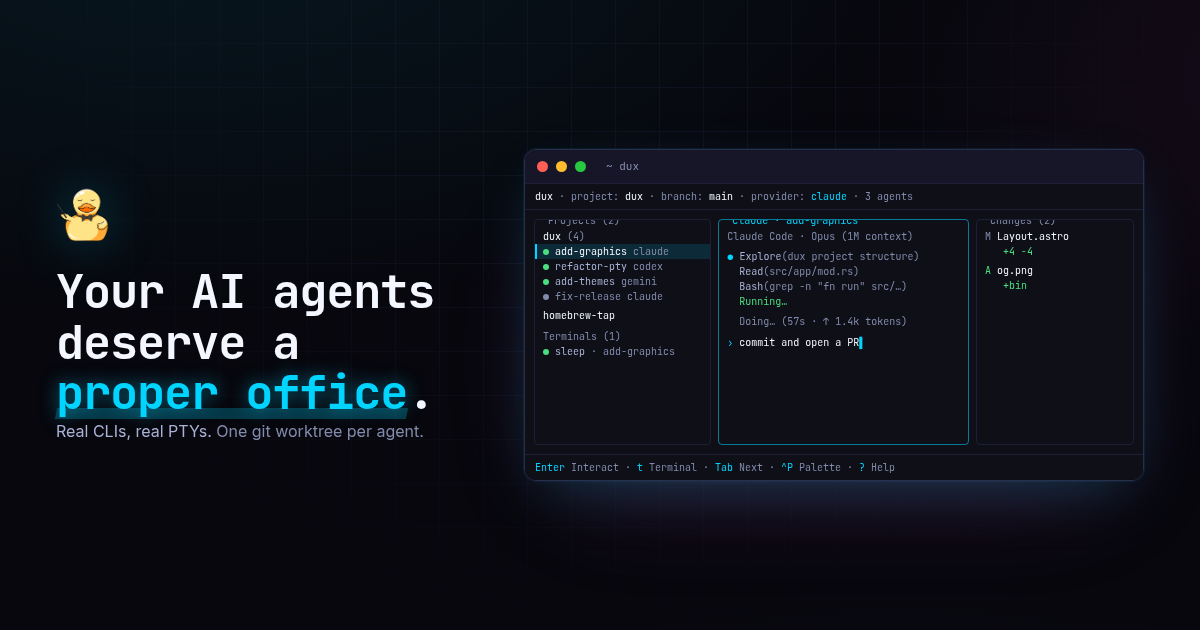Click the ~ dux window title

622,167
